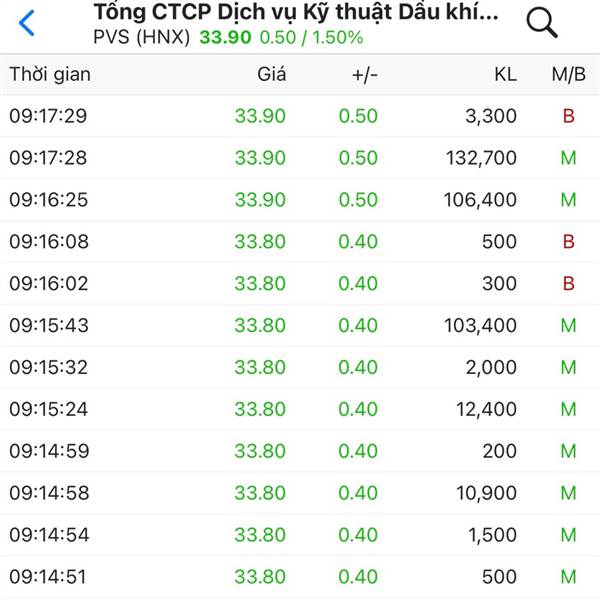Sort by Giá column header

pos(271,74)
